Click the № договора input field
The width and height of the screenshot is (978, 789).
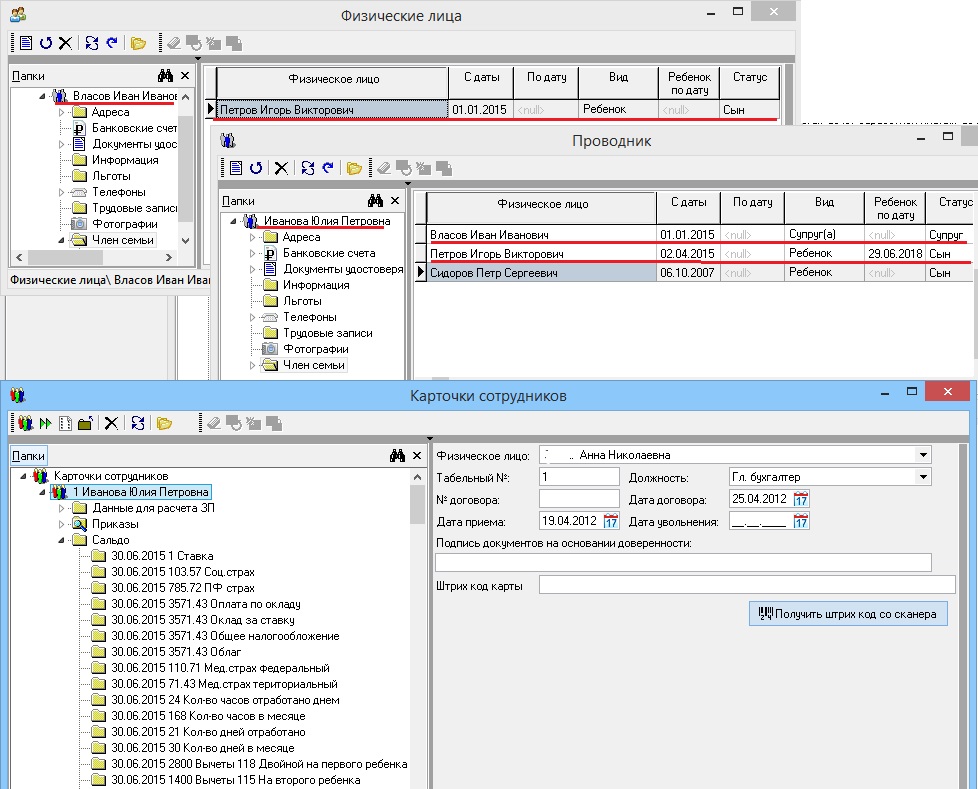point(579,499)
